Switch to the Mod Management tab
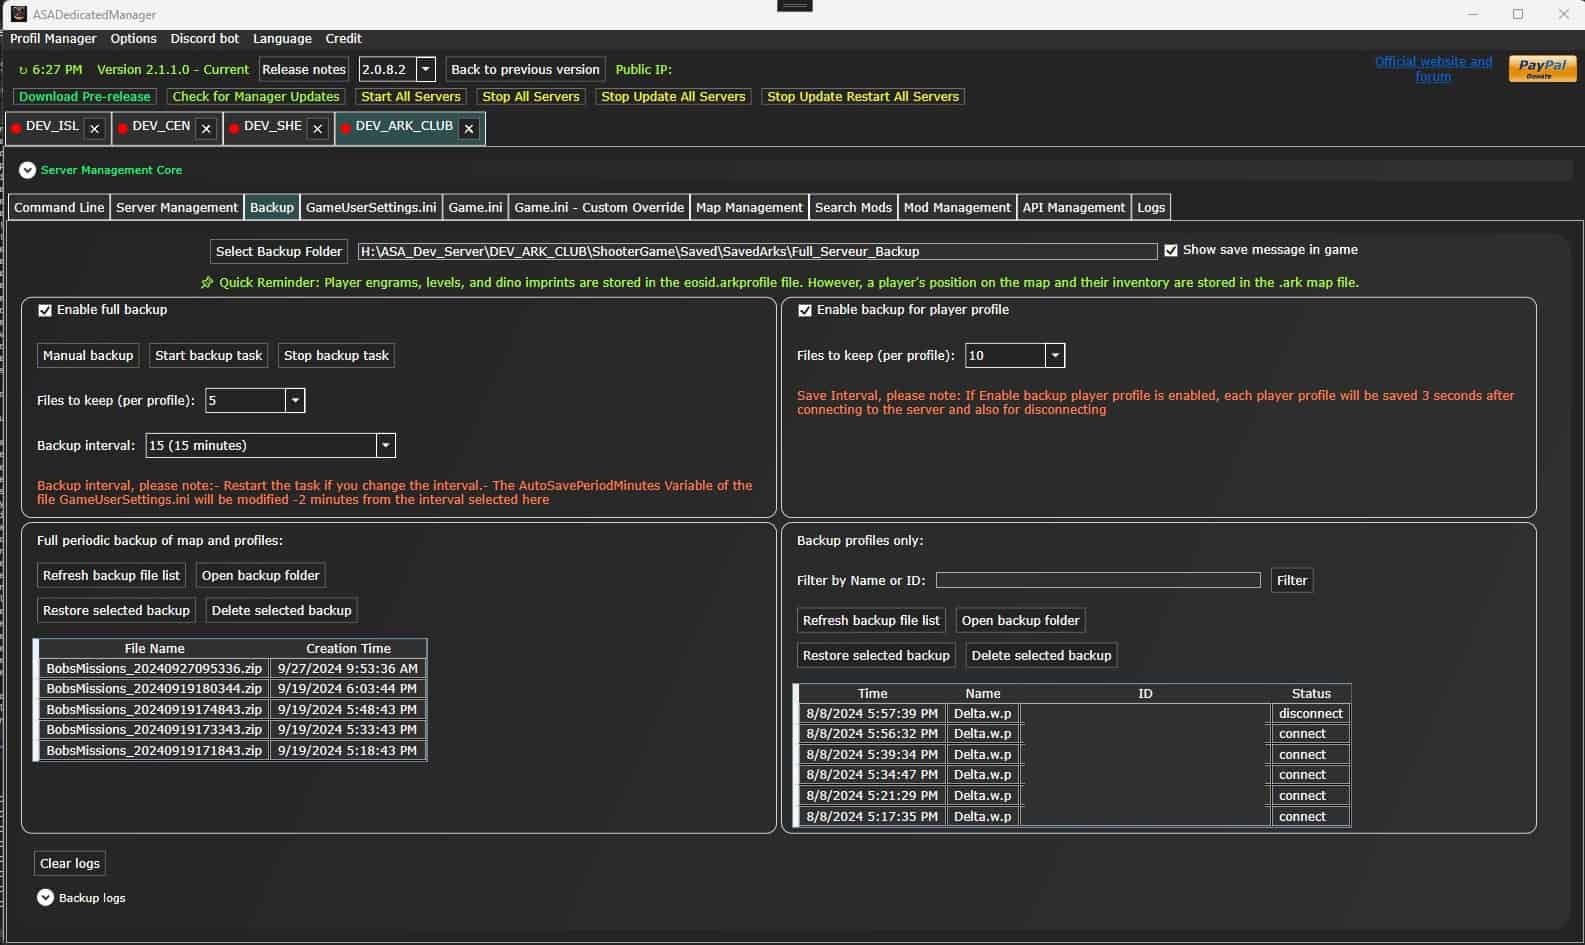1585x945 pixels. coord(957,207)
